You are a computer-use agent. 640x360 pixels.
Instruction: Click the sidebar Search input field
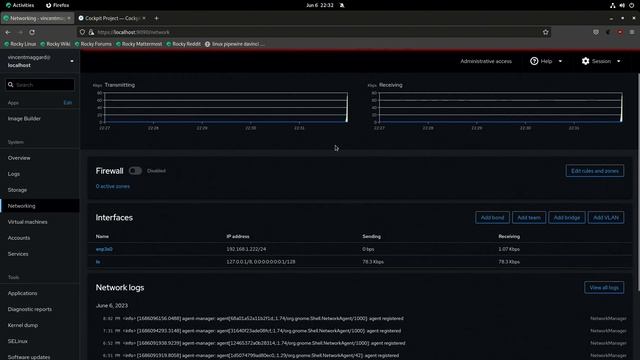40,85
